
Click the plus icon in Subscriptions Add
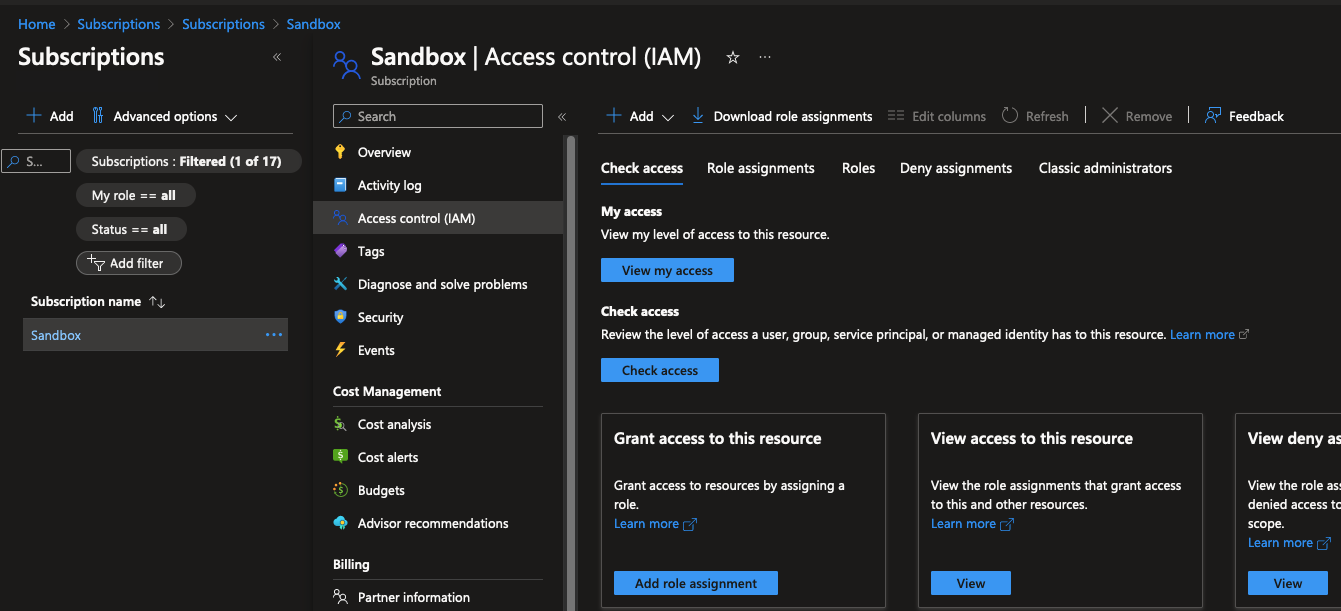(34, 116)
